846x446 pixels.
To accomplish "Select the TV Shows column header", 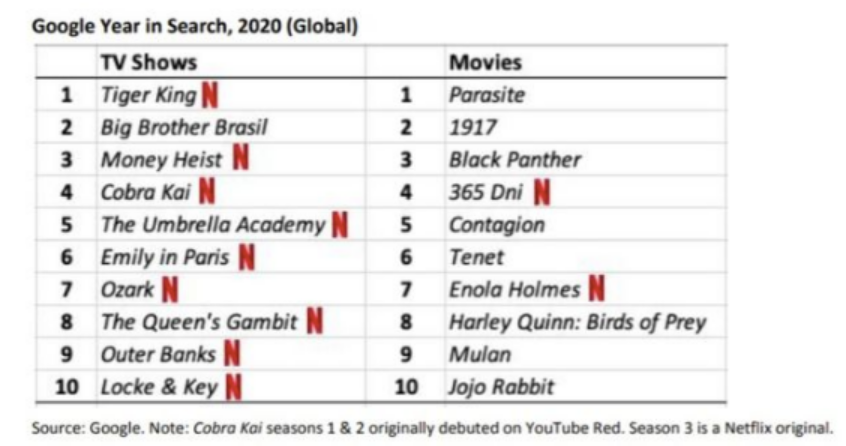I will pos(148,62).
